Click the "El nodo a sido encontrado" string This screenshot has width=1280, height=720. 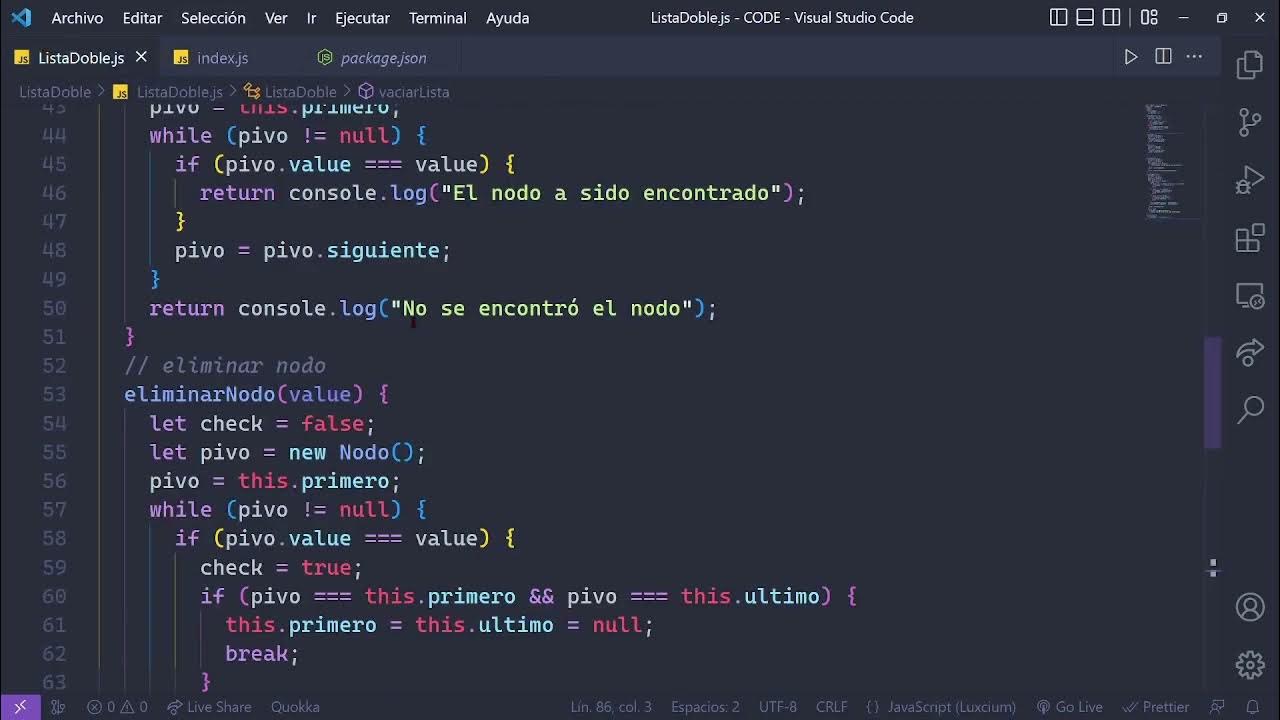[x=611, y=193]
